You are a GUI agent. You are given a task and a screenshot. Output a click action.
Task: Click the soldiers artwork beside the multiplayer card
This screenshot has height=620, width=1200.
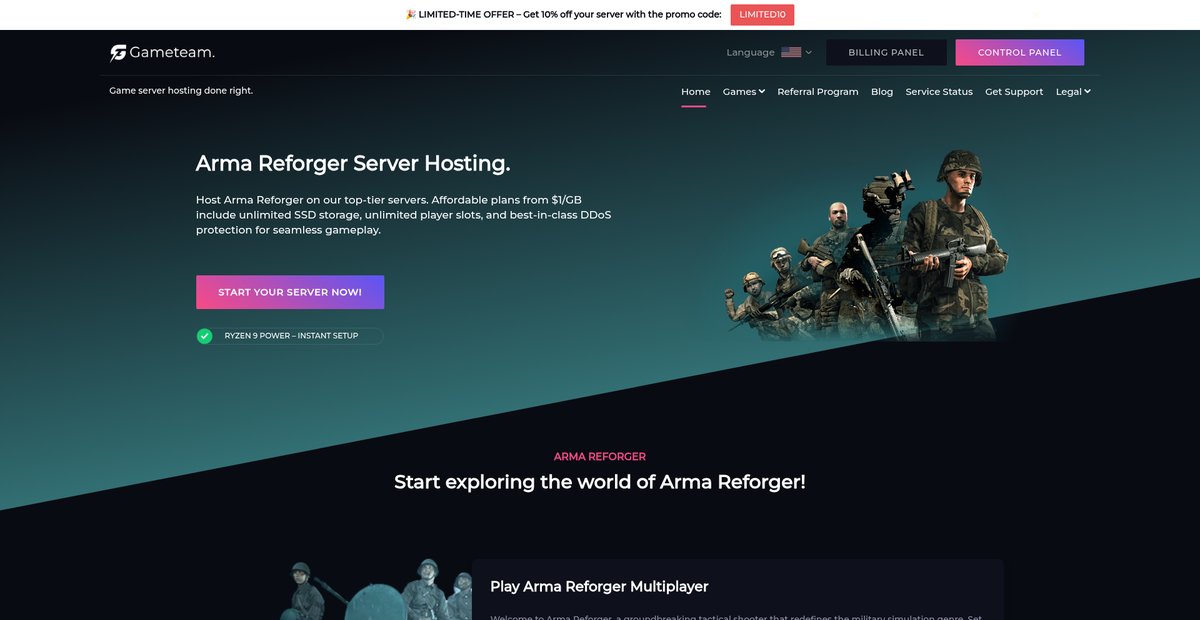coord(375,589)
